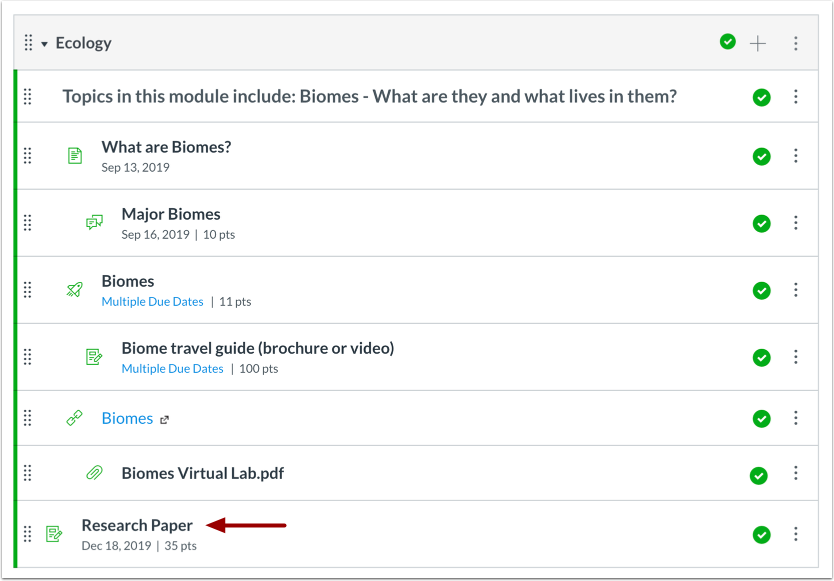Open the options menu for Biomes Virtual Lab.pdf
Screen dimensions: 834x581
[x=796, y=472]
